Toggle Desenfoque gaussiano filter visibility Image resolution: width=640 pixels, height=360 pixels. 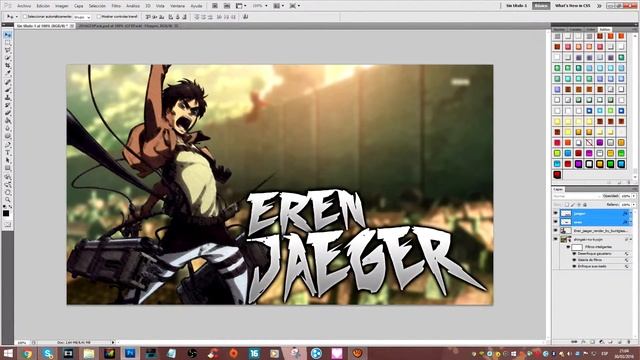click(574, 253)
